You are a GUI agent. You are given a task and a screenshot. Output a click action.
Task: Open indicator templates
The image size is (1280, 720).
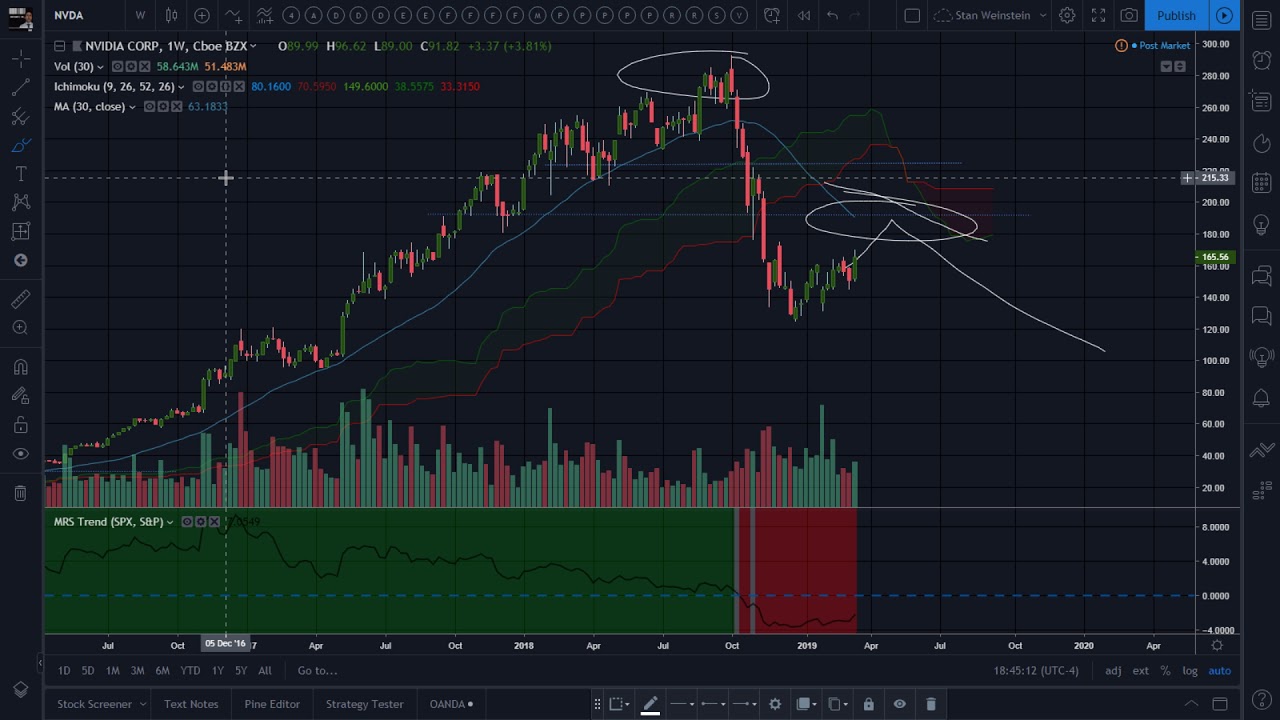click(x=264, y=15)
